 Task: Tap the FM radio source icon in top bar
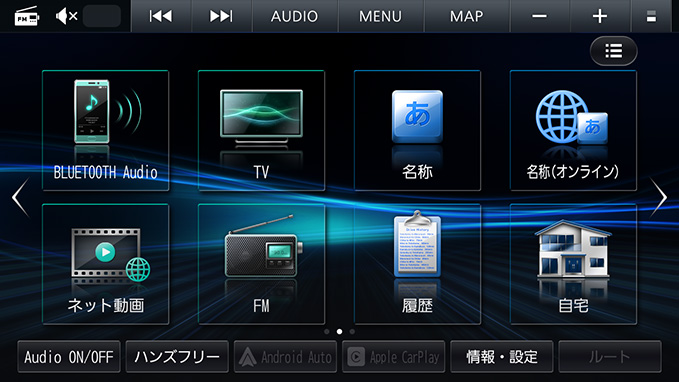(x=26, y=16)
